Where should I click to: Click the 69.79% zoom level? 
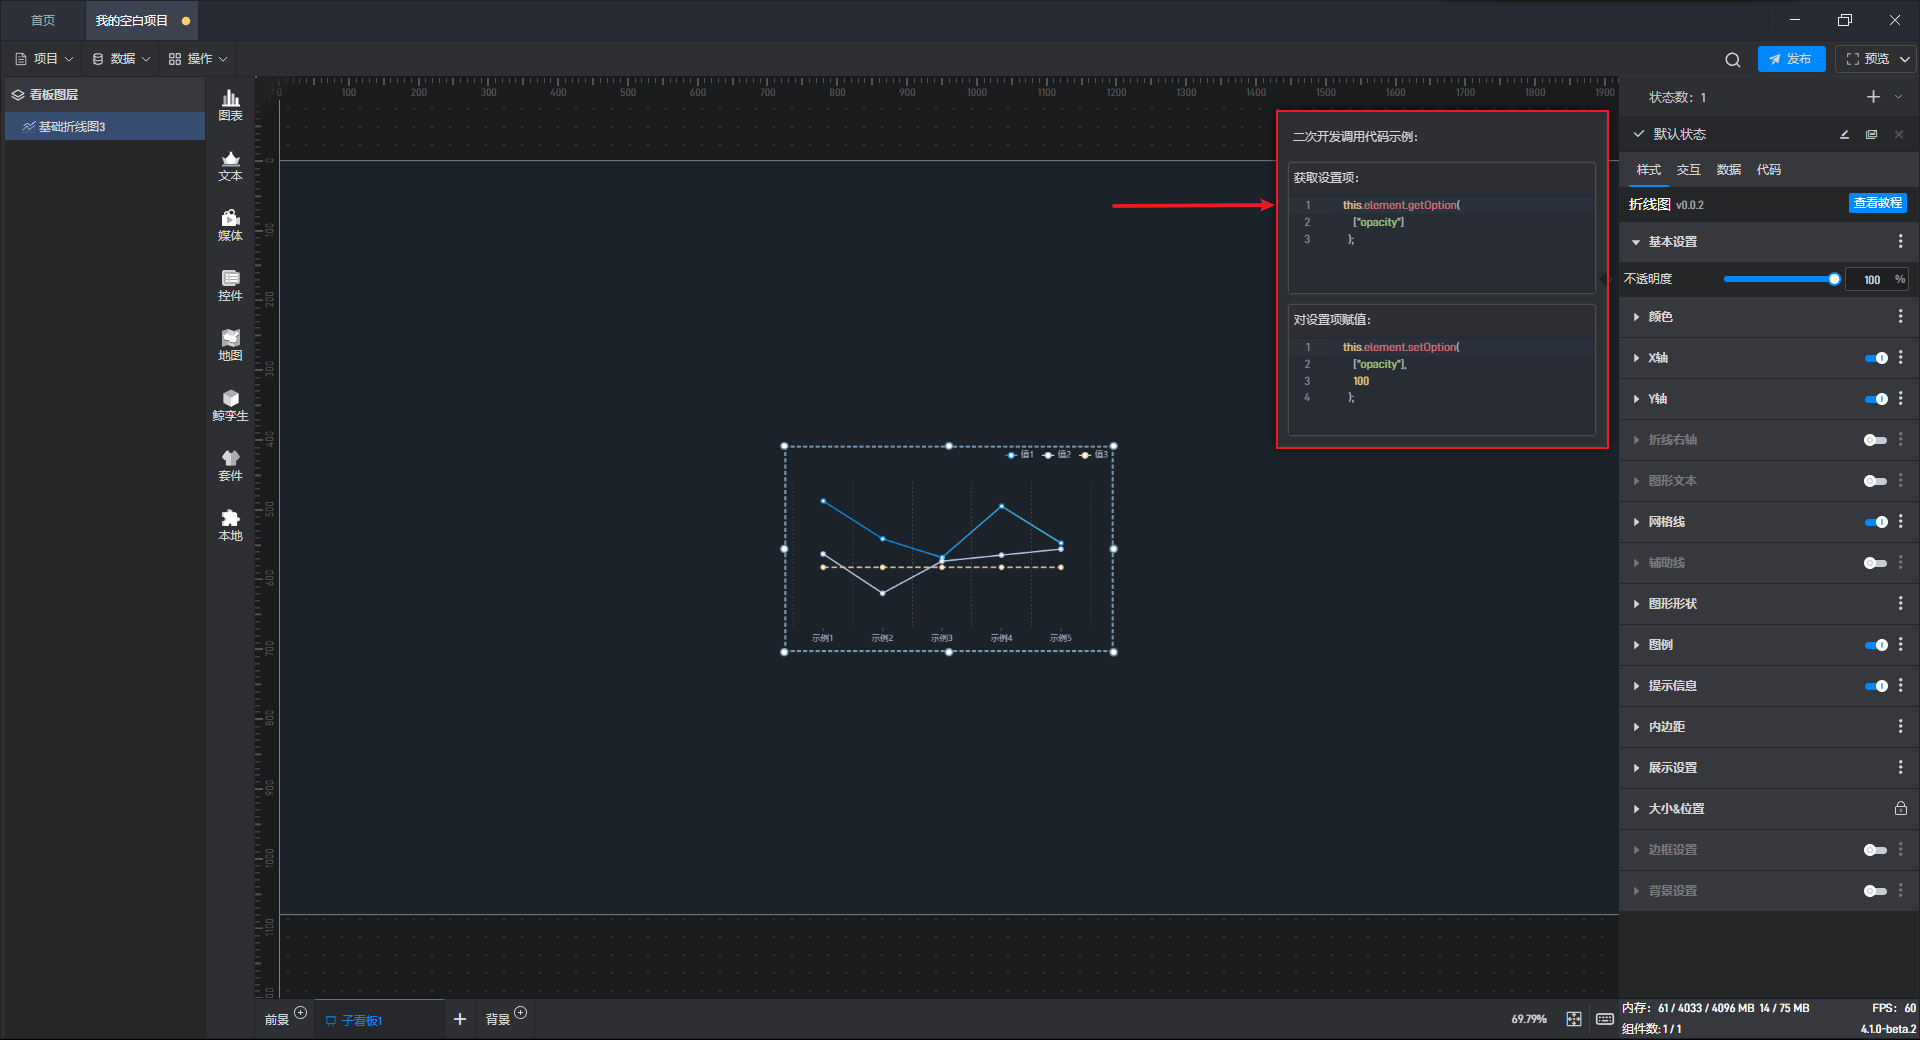click(x=1528, y=1019)
